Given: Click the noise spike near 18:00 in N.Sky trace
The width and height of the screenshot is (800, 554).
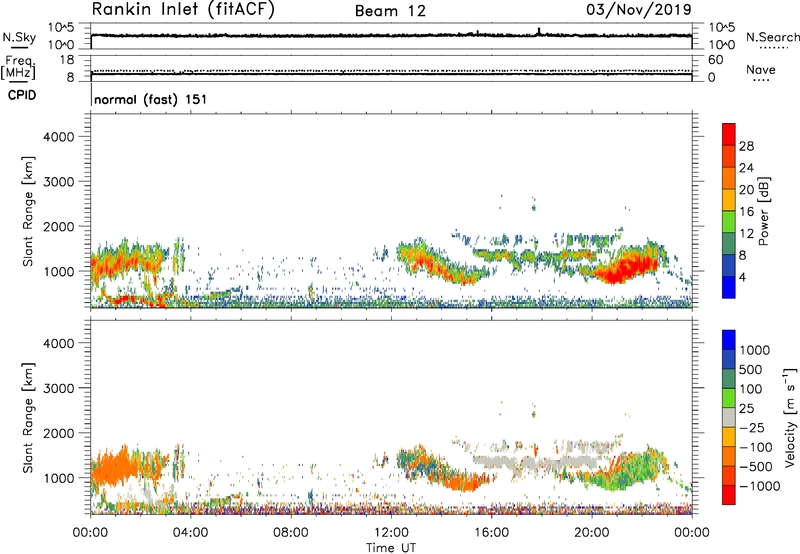Looking at the screenshot, I should pos(539,31).
